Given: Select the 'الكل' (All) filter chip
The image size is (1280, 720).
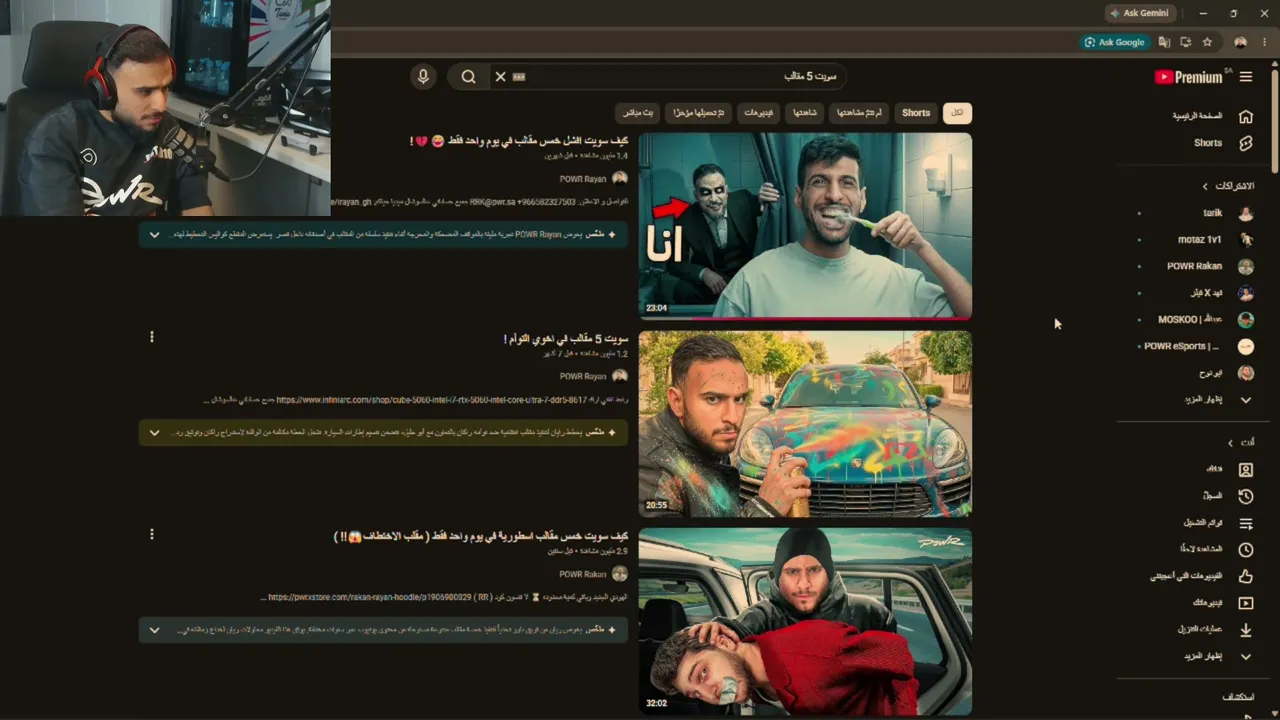Looking at the screenshot, I should tap(957, 113).
